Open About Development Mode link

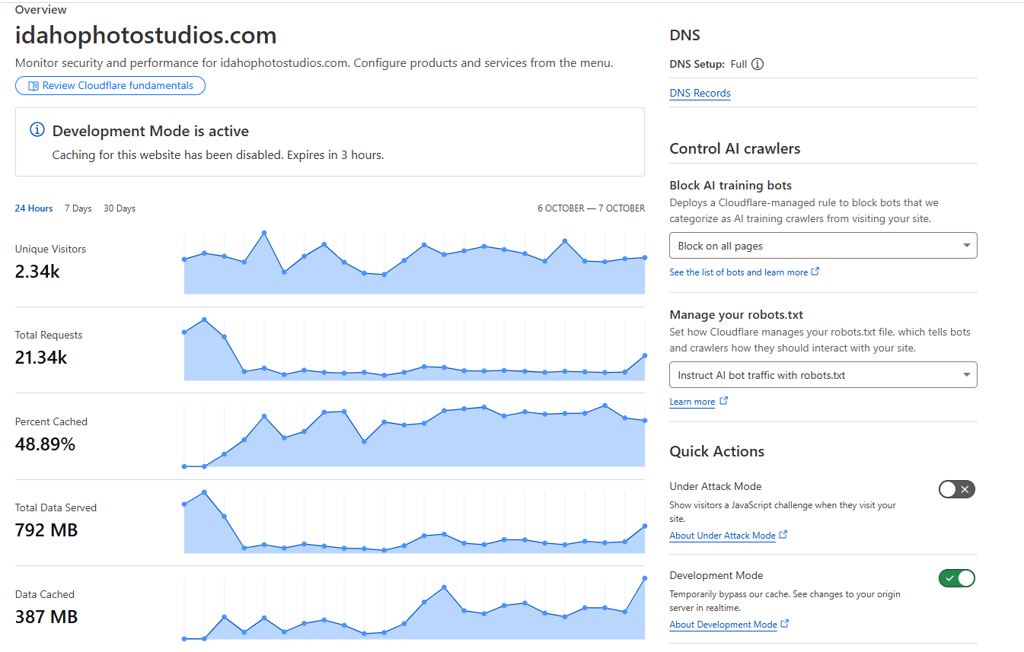point(723,624)
